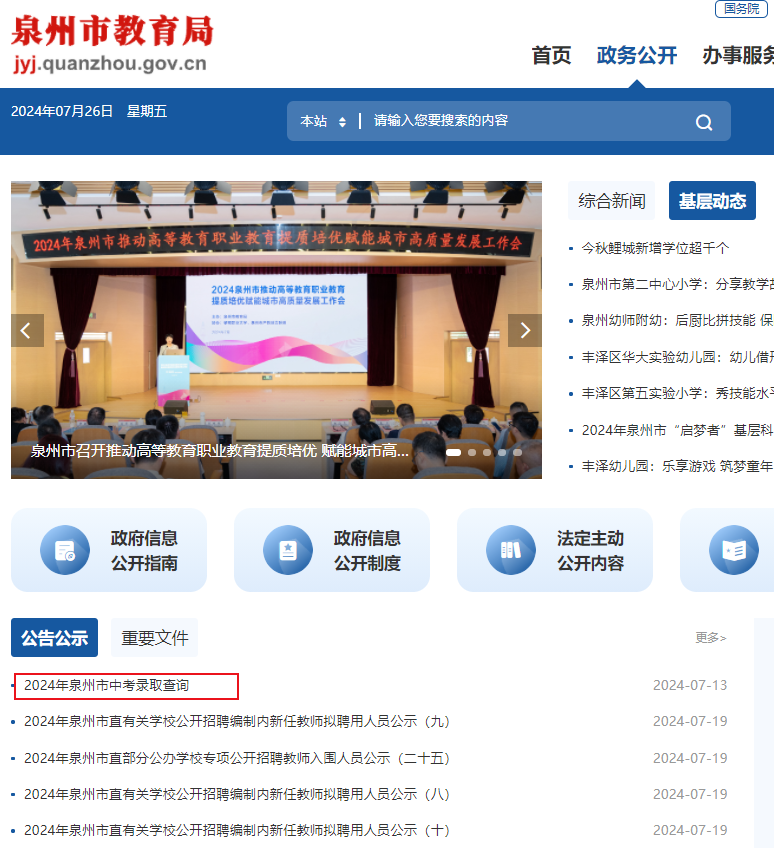Click the 泉州市教育局 site logo

tap(111, 43)
